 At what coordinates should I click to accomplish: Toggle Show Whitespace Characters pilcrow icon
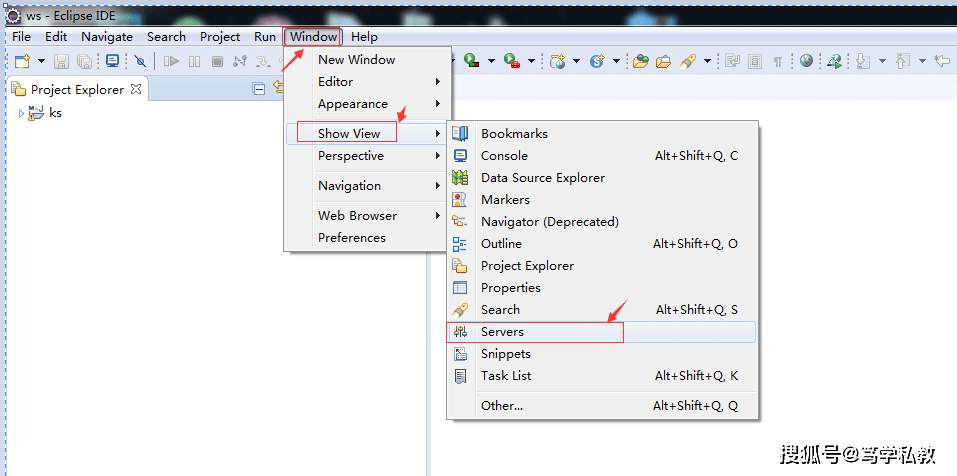point(778,61)
